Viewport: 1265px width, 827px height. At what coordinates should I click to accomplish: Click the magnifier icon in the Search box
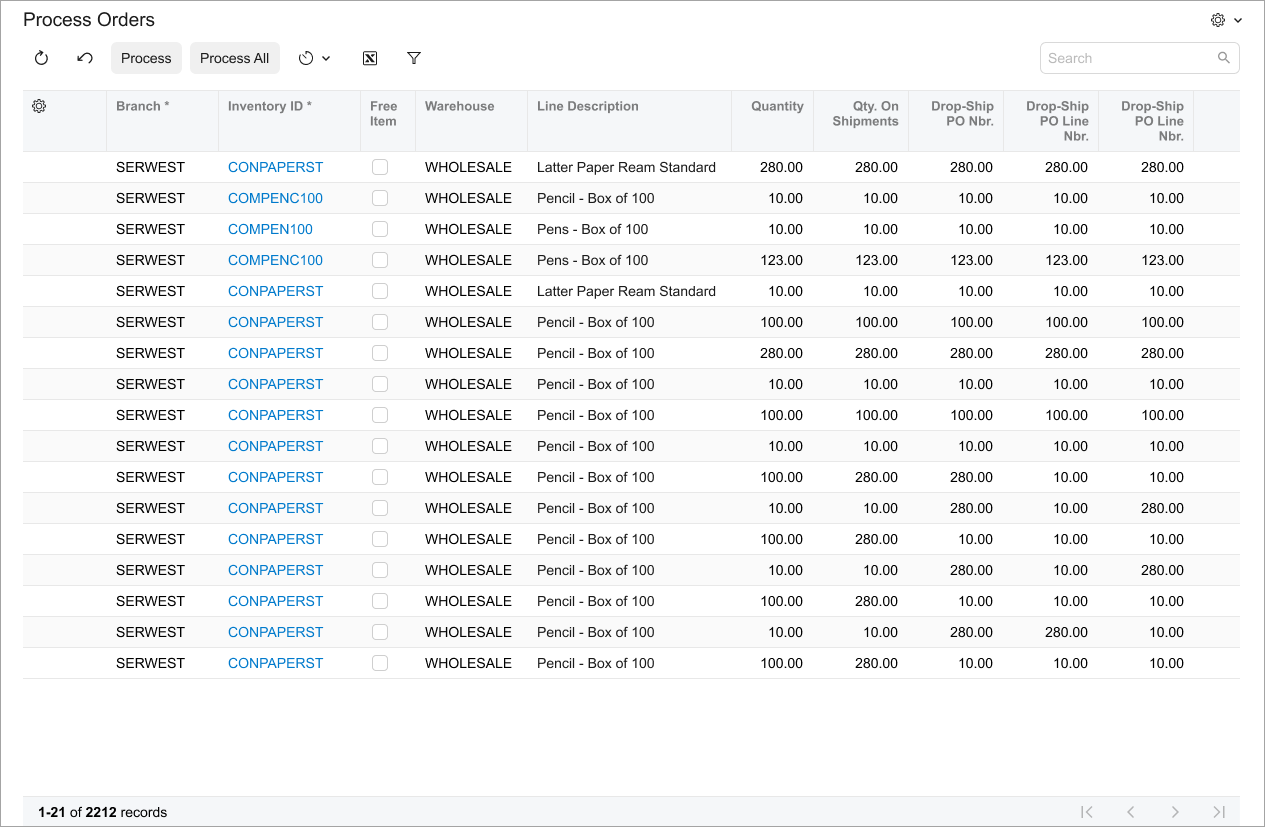(1223, 58)
